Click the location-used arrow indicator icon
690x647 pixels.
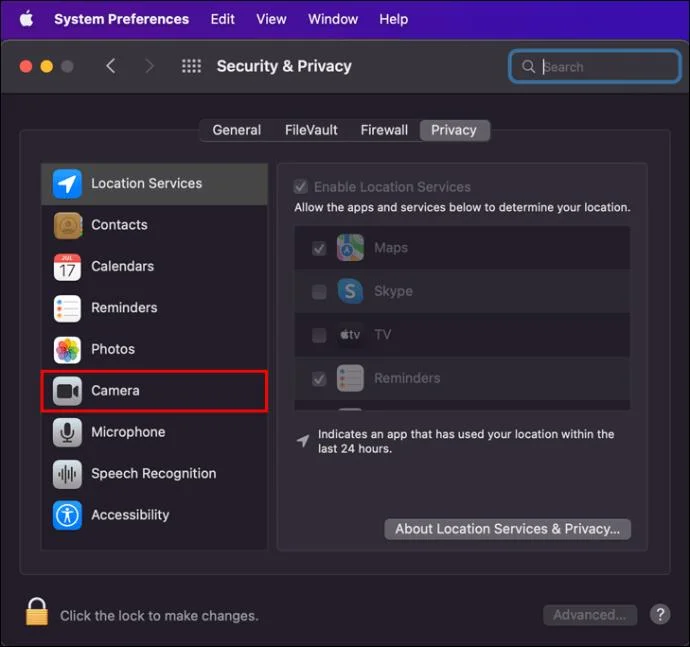(x=303, y=440)
